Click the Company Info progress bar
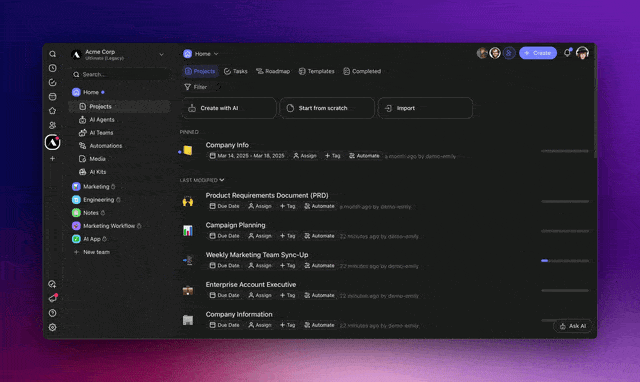The width and height of the screenshot is (640, 382). 565,151
